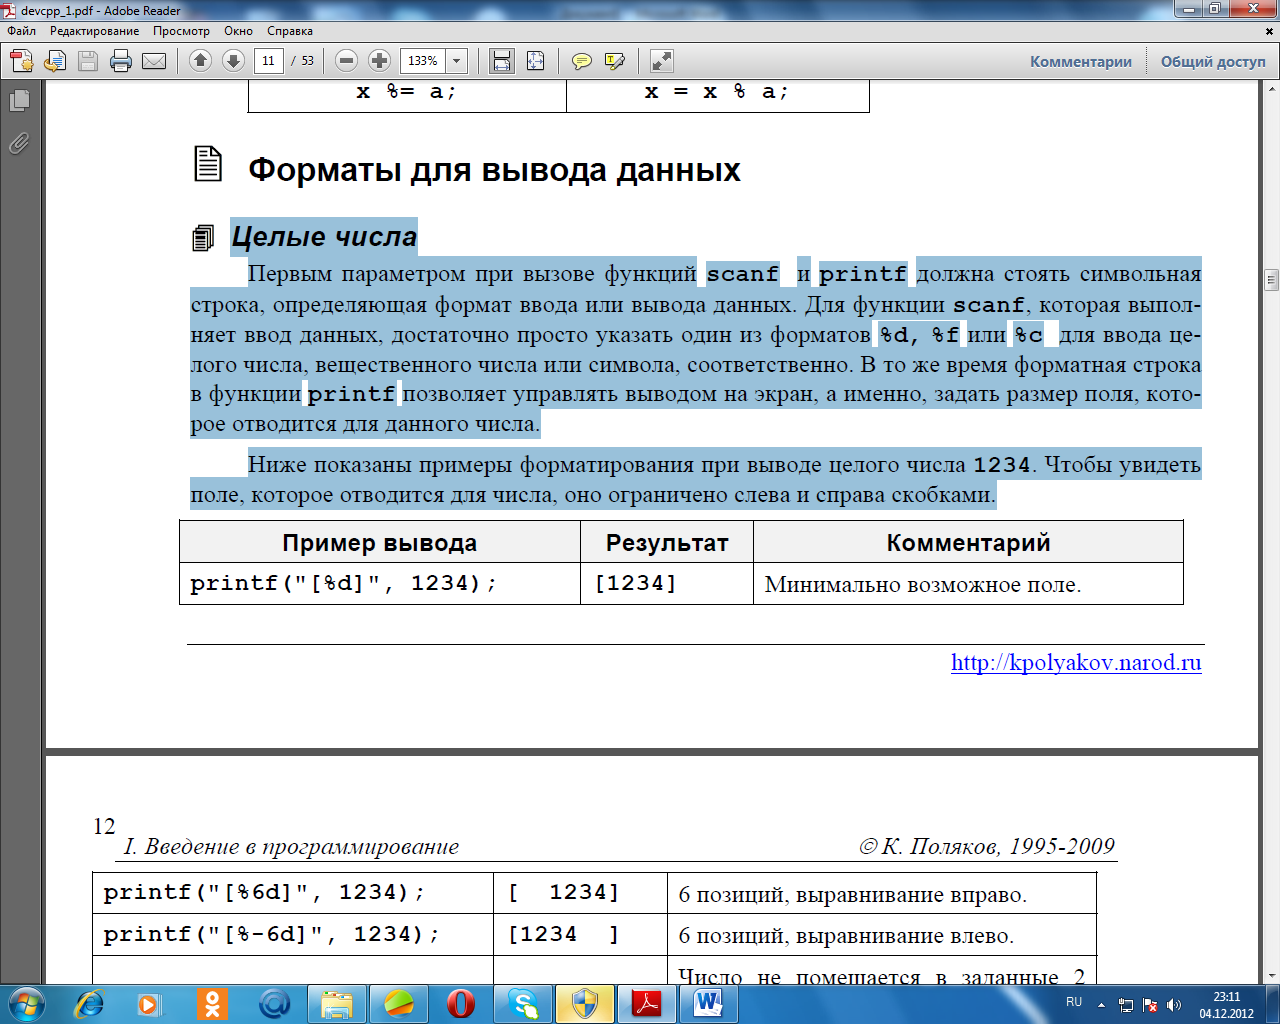This screenshot has height=1024, width=1280.
Task: Open the Редактирование menu
Action: click(x=94, y=31)
